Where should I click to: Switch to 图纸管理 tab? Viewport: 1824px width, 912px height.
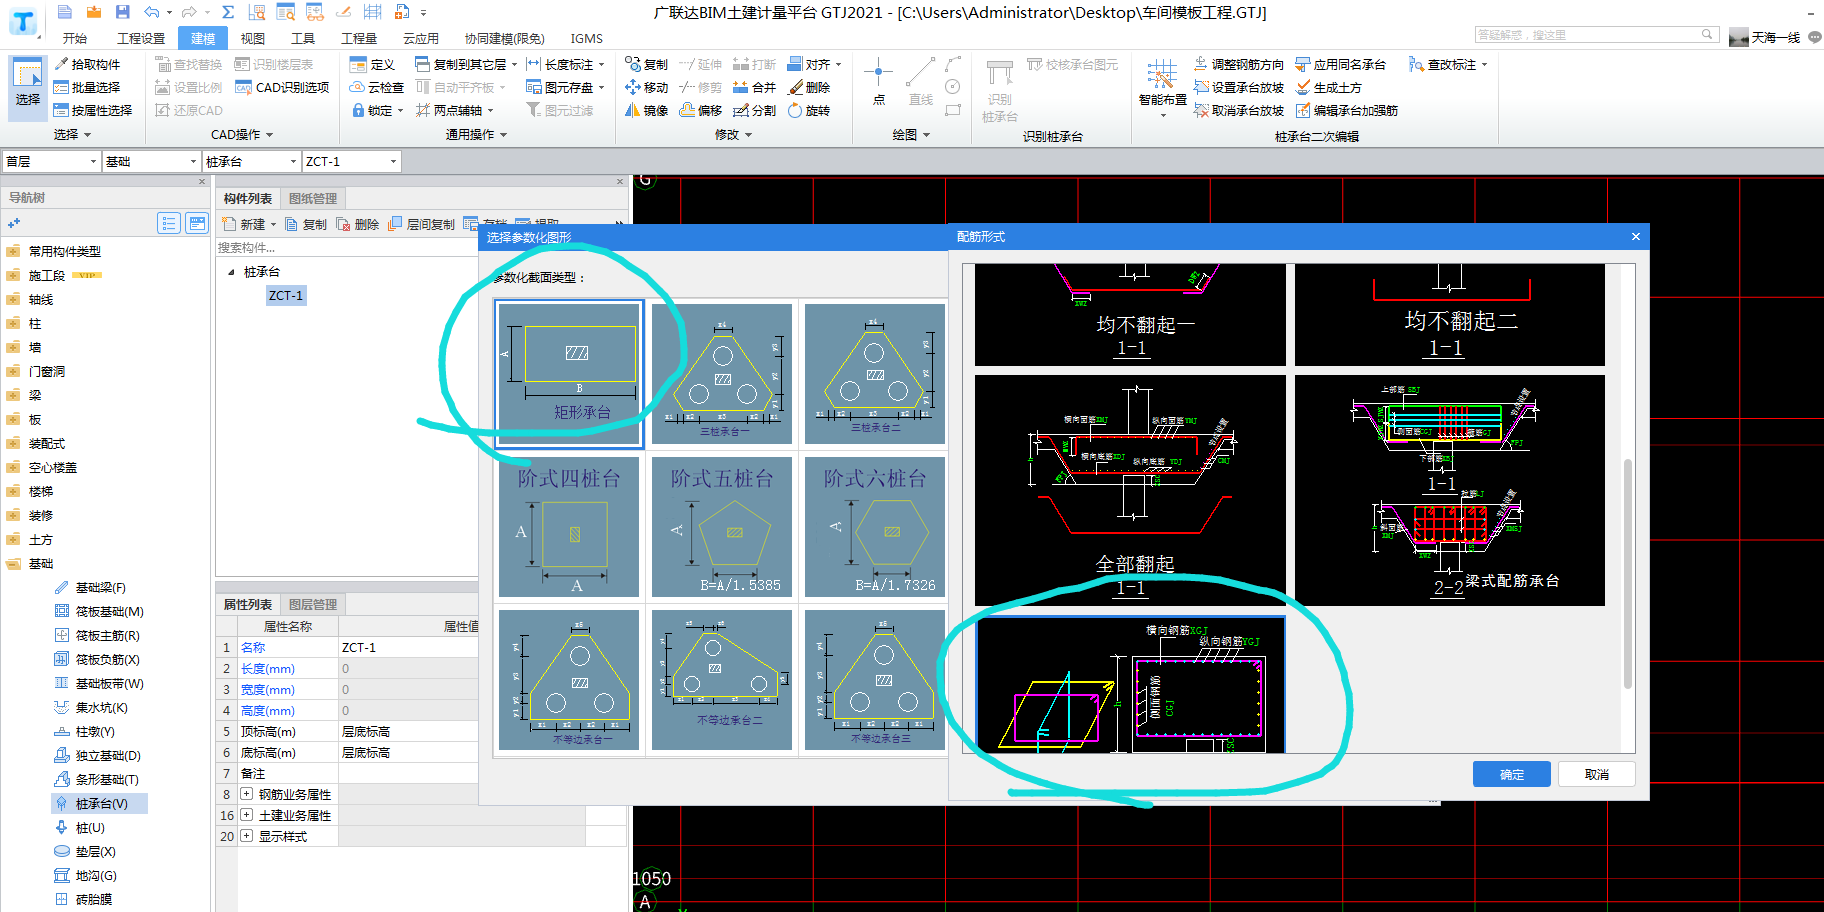coord(313,198)
